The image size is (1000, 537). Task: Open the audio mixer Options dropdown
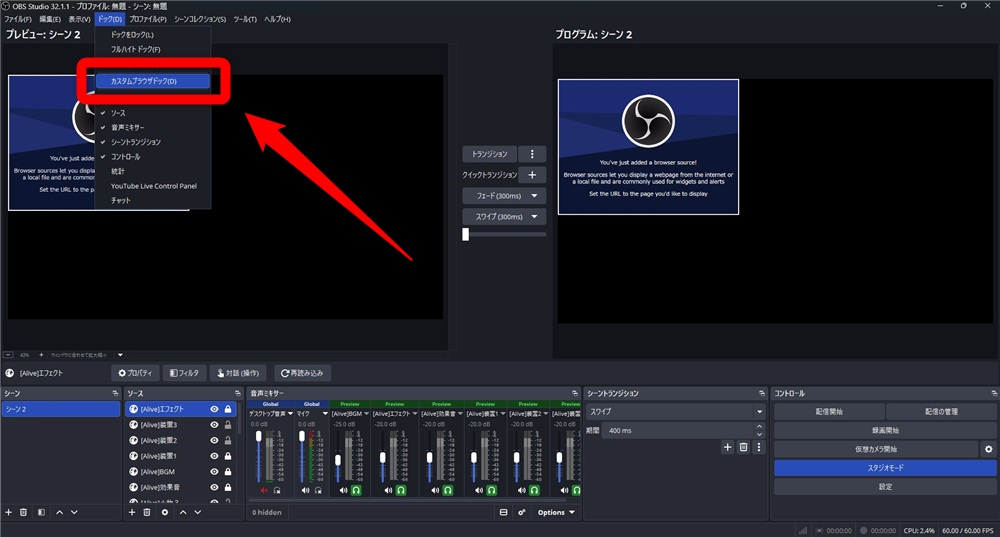point(555,512)
